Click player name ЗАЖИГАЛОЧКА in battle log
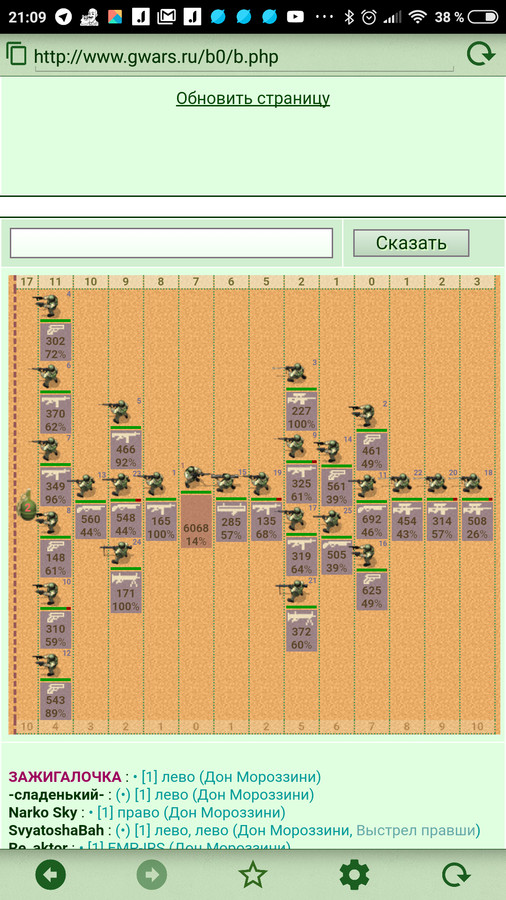The height and width of the screenshot is (900, 506). [x=65, y=777]
